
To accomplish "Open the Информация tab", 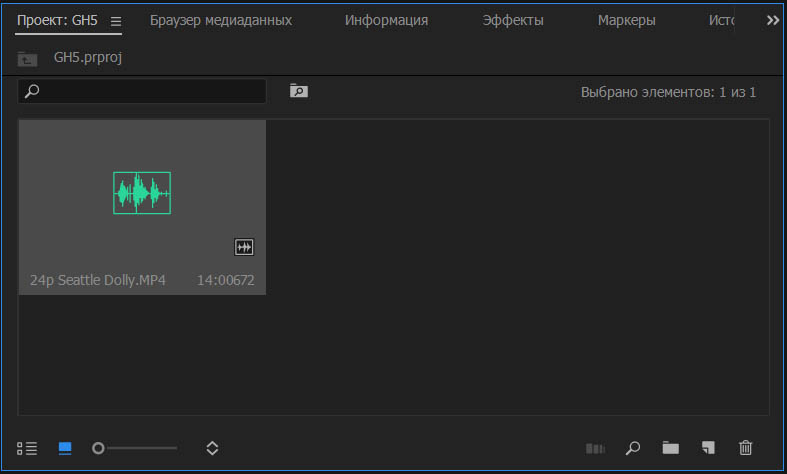I will pyautogui.click(x=386, y=21).
